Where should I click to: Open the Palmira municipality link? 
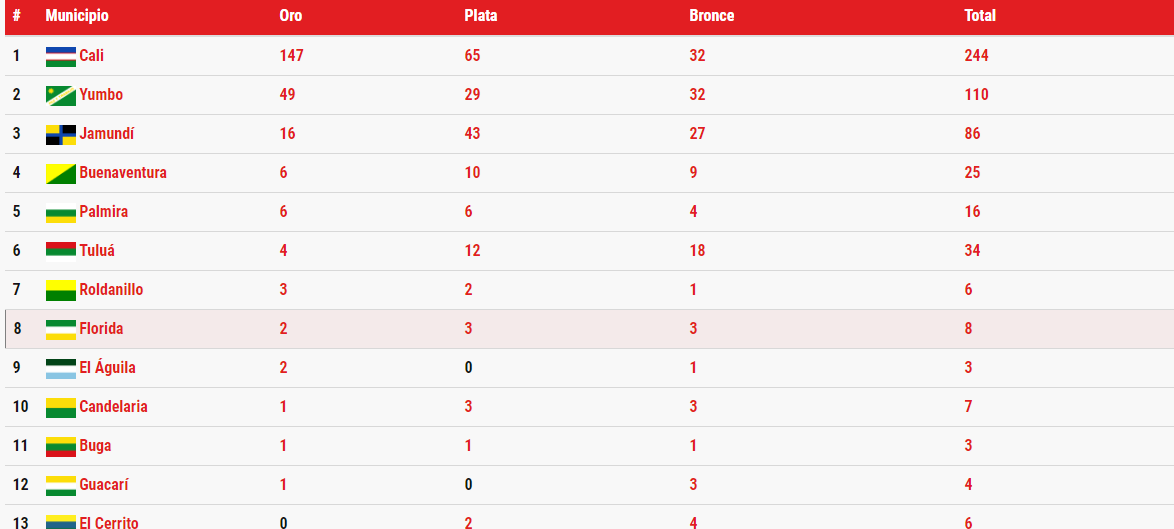click(x=103, y=212)
